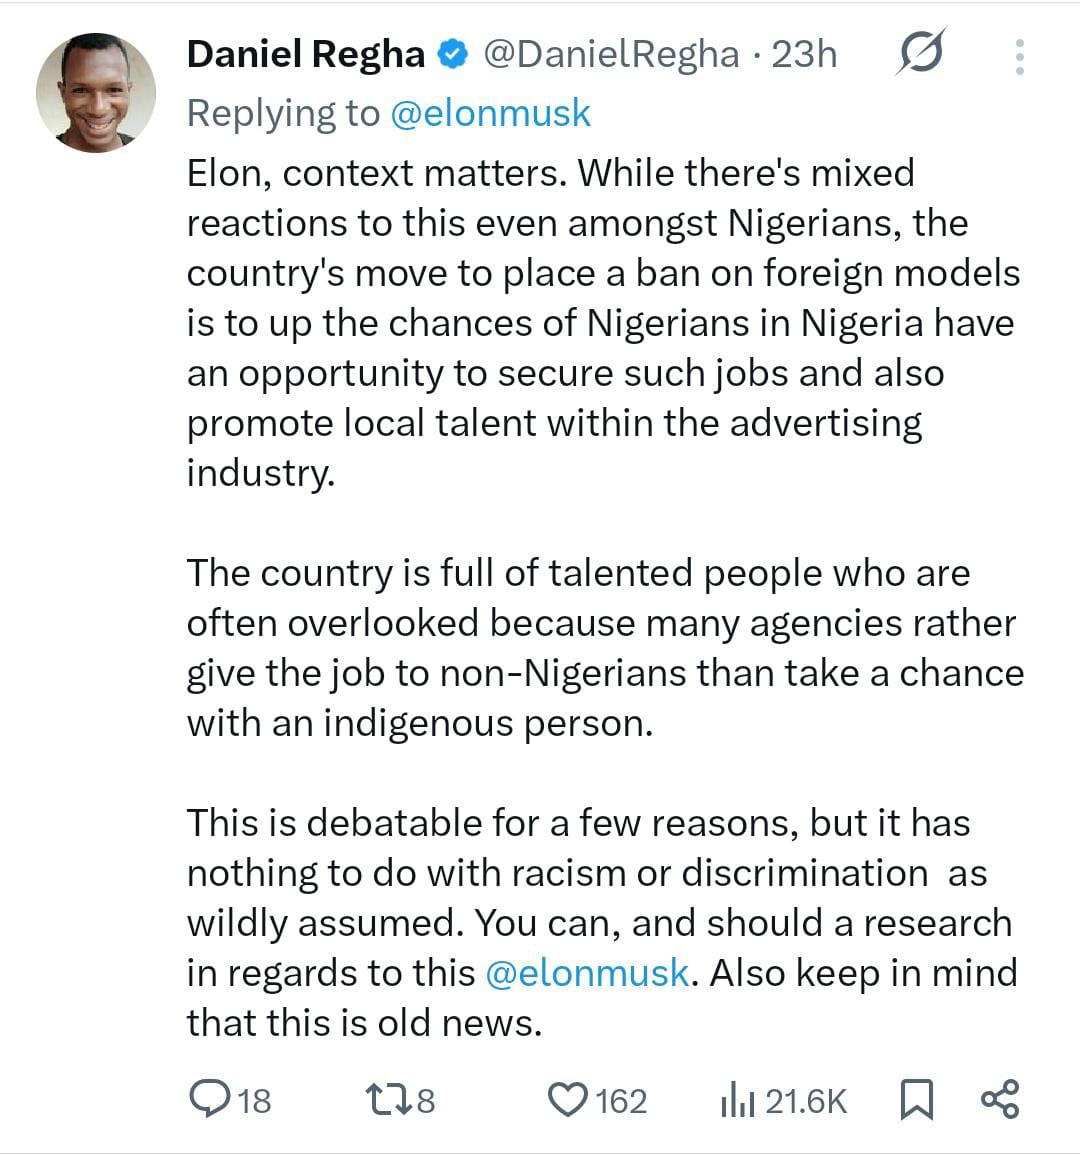Image resolution: width=1080 pixels, height=1155 pixels.
Task: Click the repost count of 8
Action: pos(426,1101)
